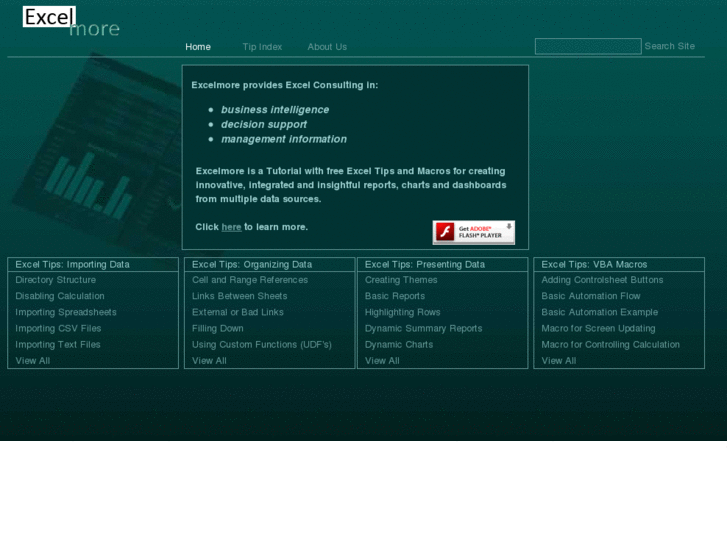Click the Search Site button
The image size is (727, 545).
click(670, 46)
